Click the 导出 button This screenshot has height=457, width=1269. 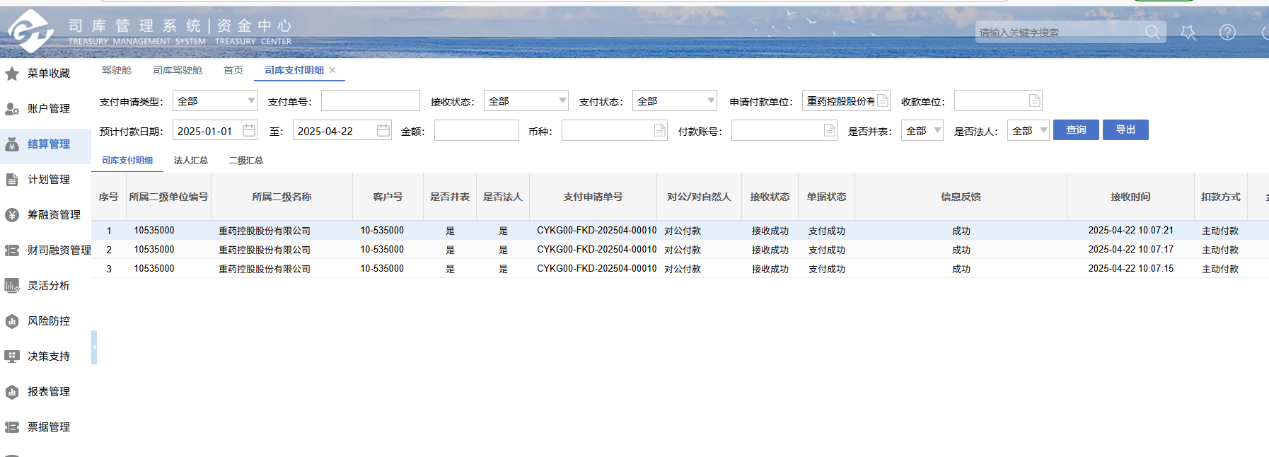[x=1125, y=130]
